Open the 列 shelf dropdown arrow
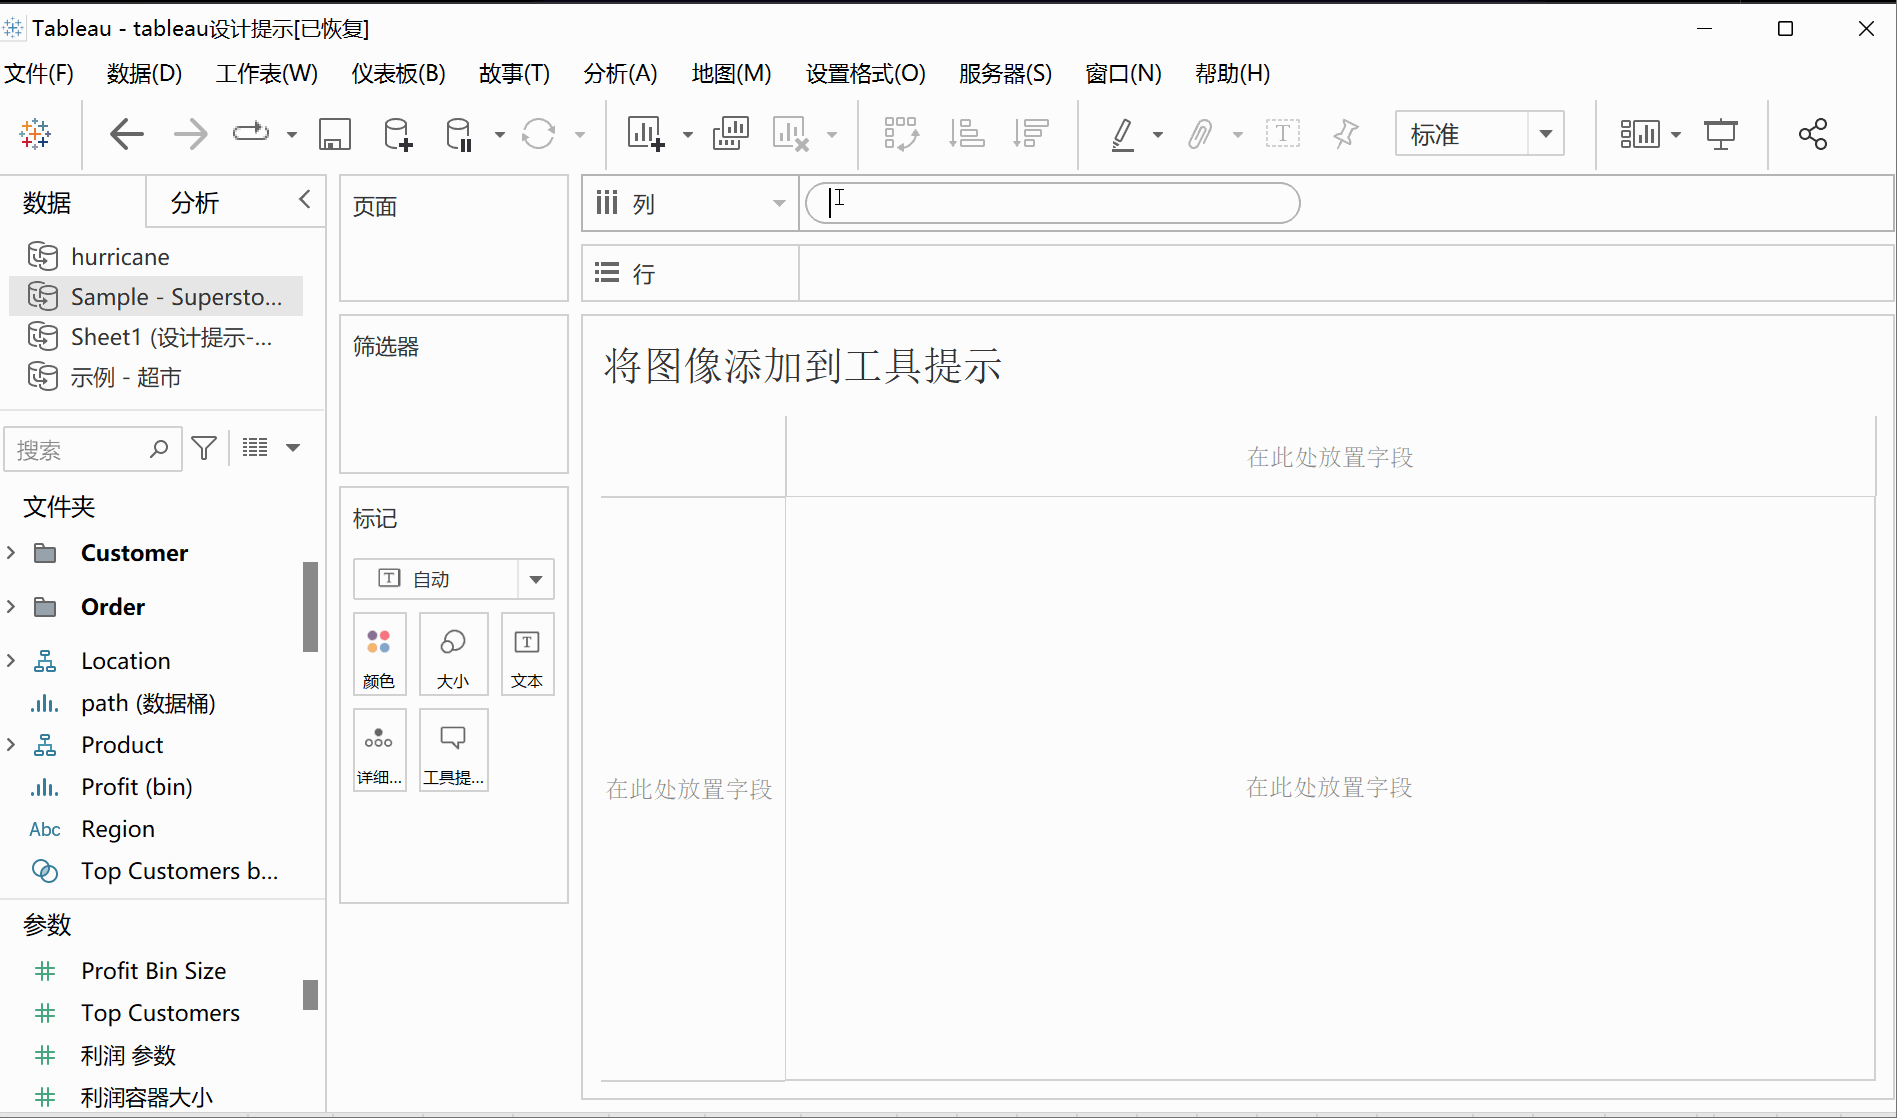Screen dimensions: 1897x1118 tap(779, 204)
